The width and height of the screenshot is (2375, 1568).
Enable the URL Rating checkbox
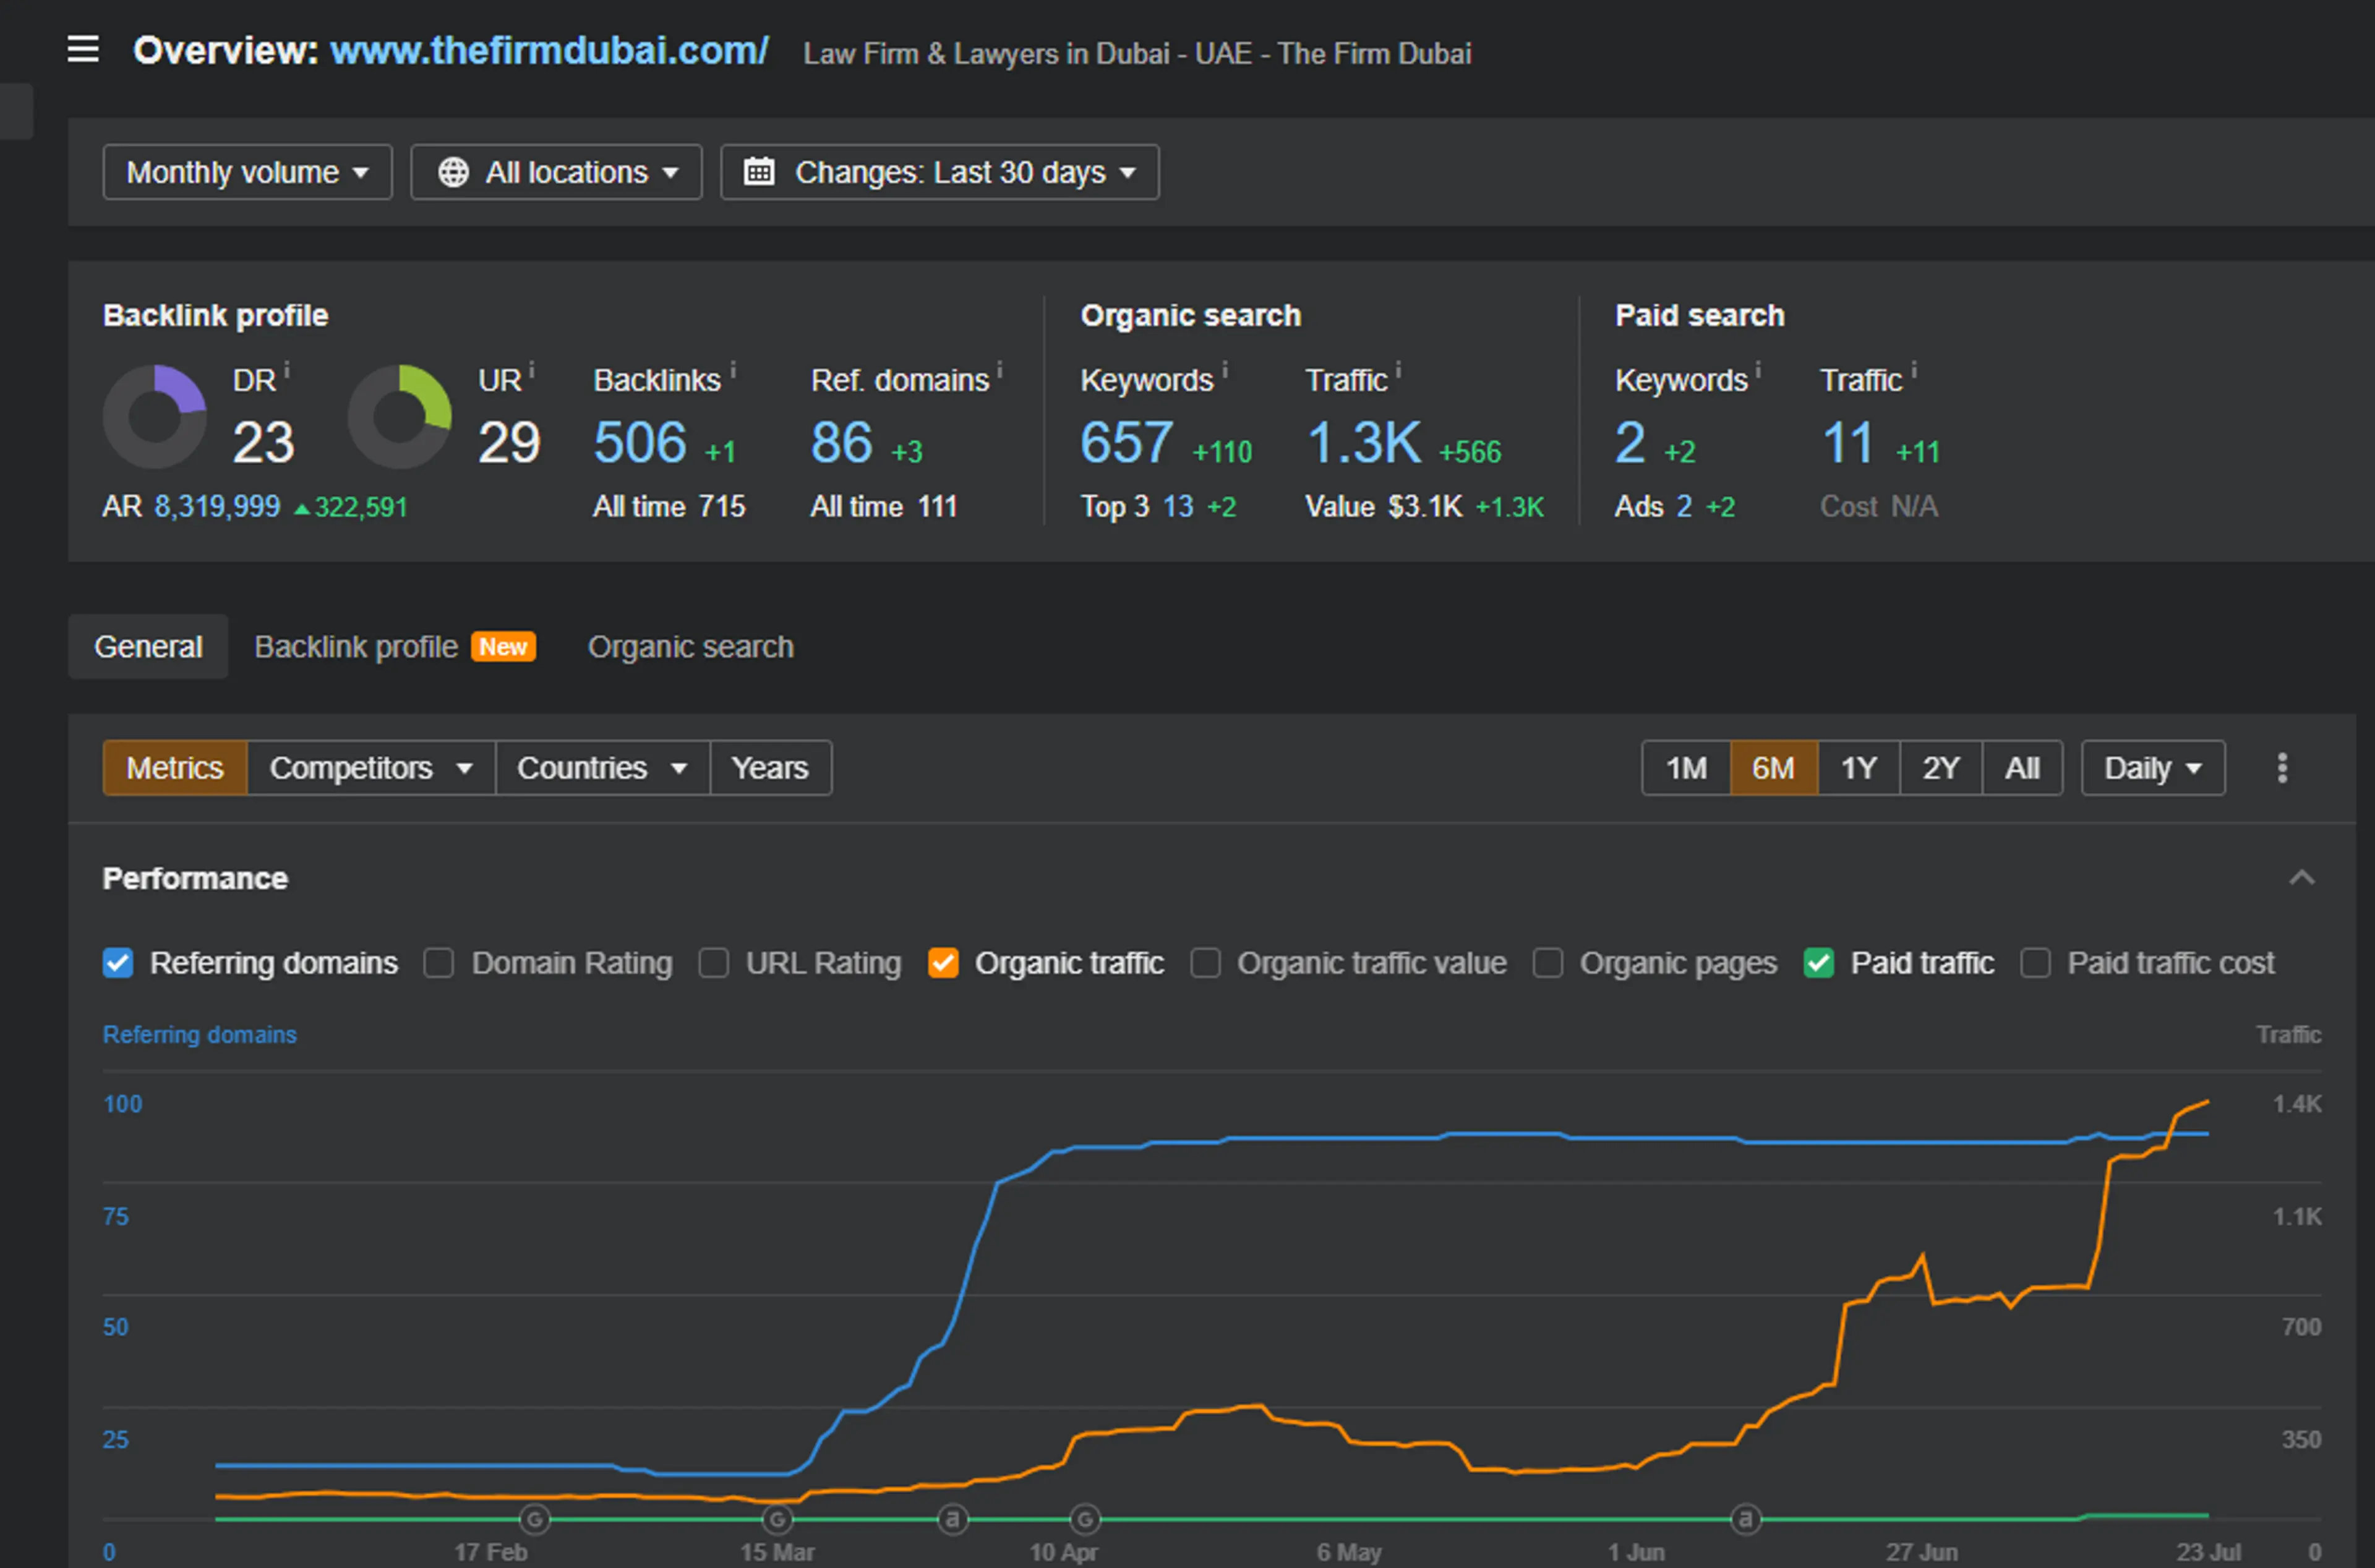click(x=713, y=963)
